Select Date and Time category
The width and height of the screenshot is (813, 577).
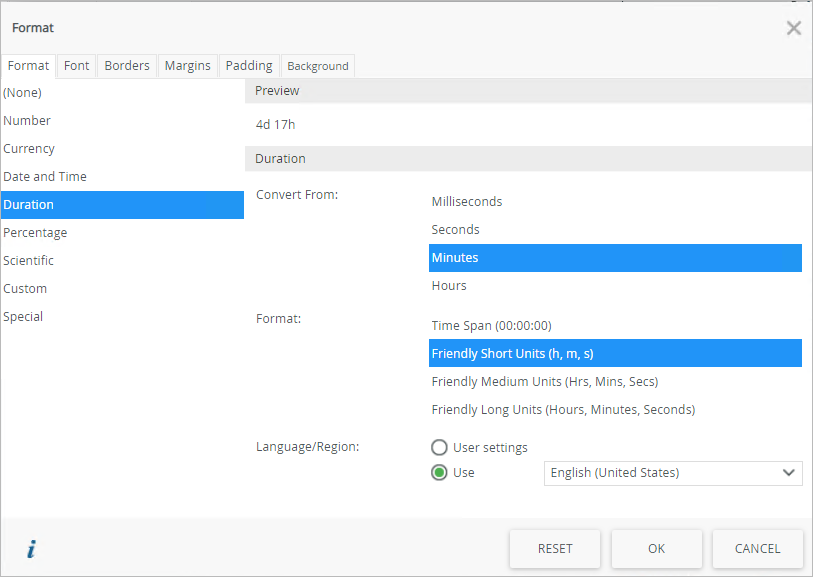click(x=45, y=177)
